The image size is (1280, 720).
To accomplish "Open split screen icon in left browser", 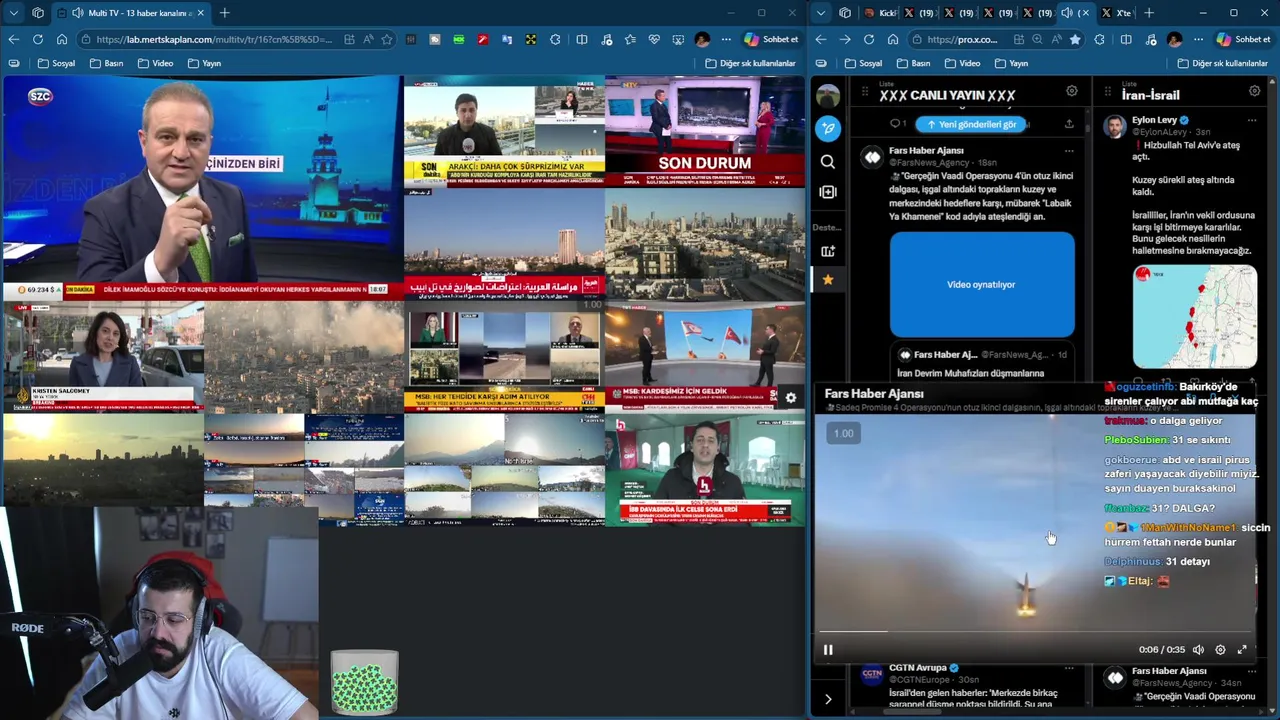I will (x=582, y=39).
